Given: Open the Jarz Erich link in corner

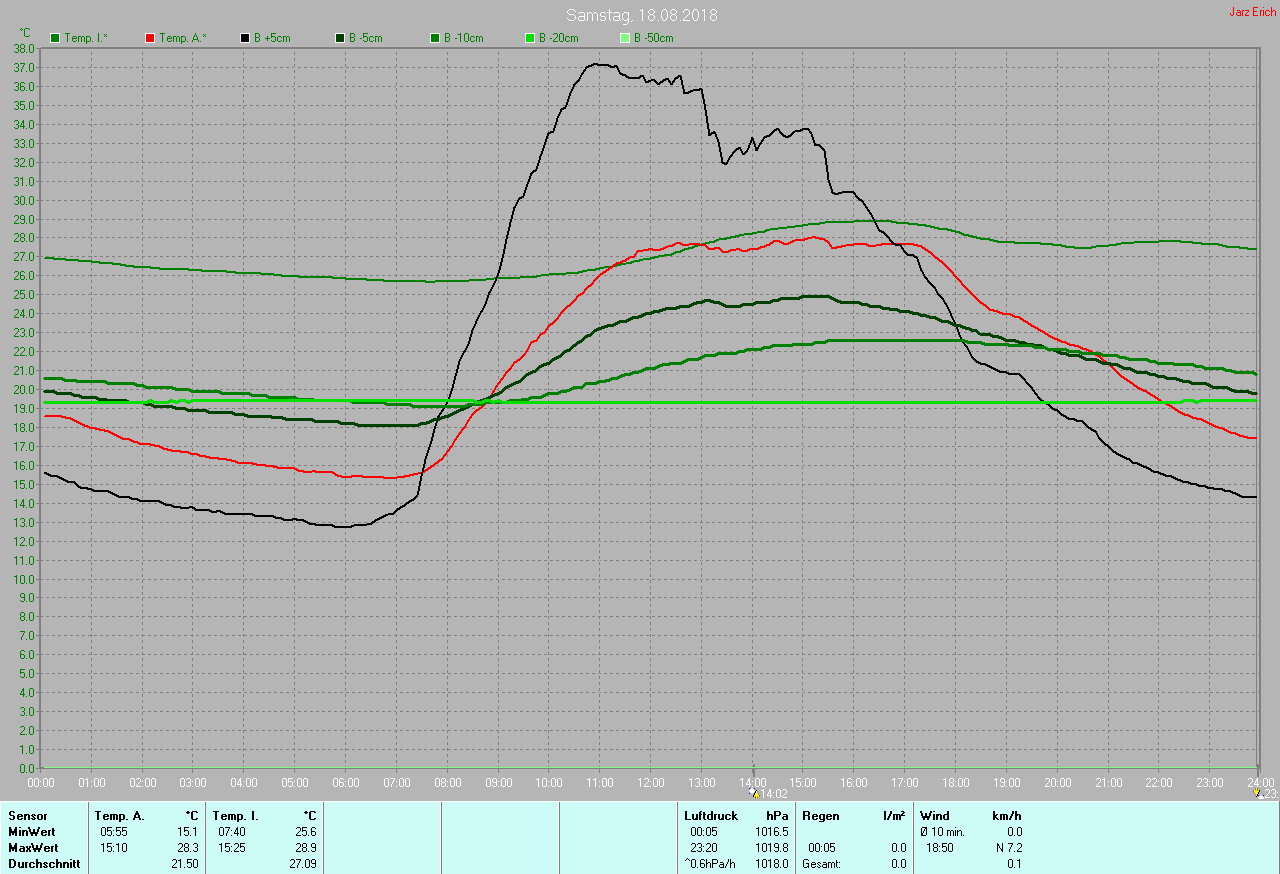Looking at the screenshot, I should coord(1252,12).
